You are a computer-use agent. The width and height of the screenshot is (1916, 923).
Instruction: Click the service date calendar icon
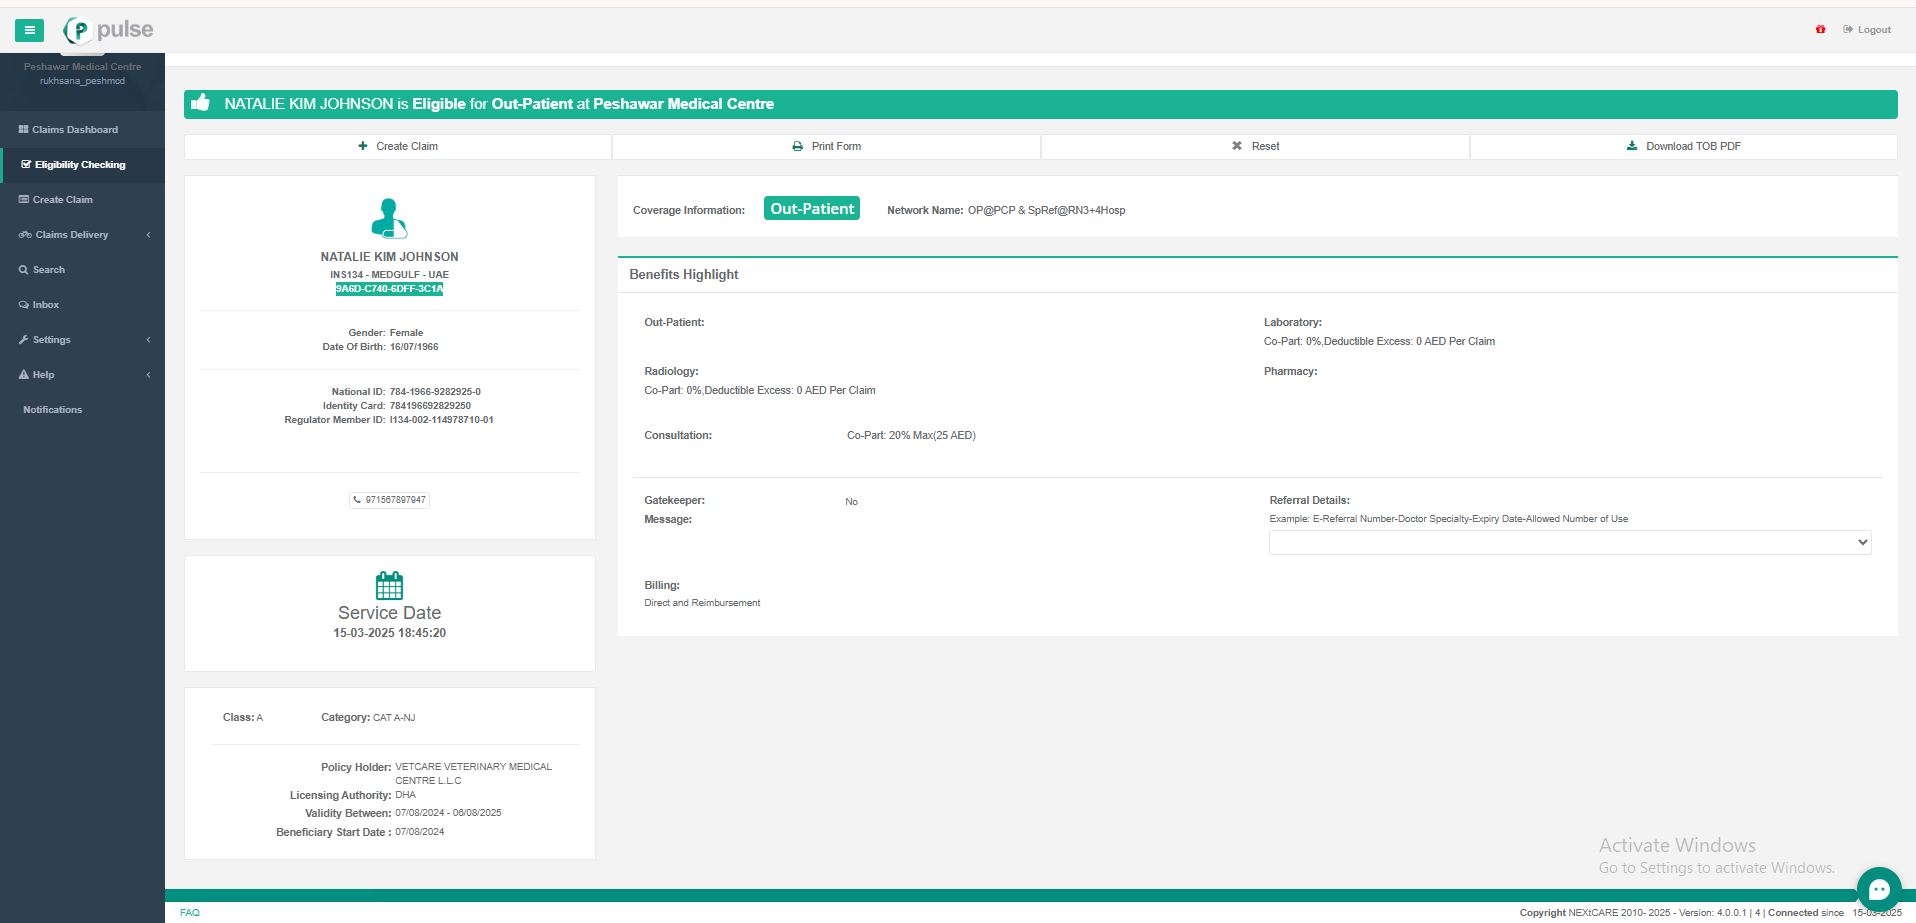pyautogui.click(x=389, y=585)
